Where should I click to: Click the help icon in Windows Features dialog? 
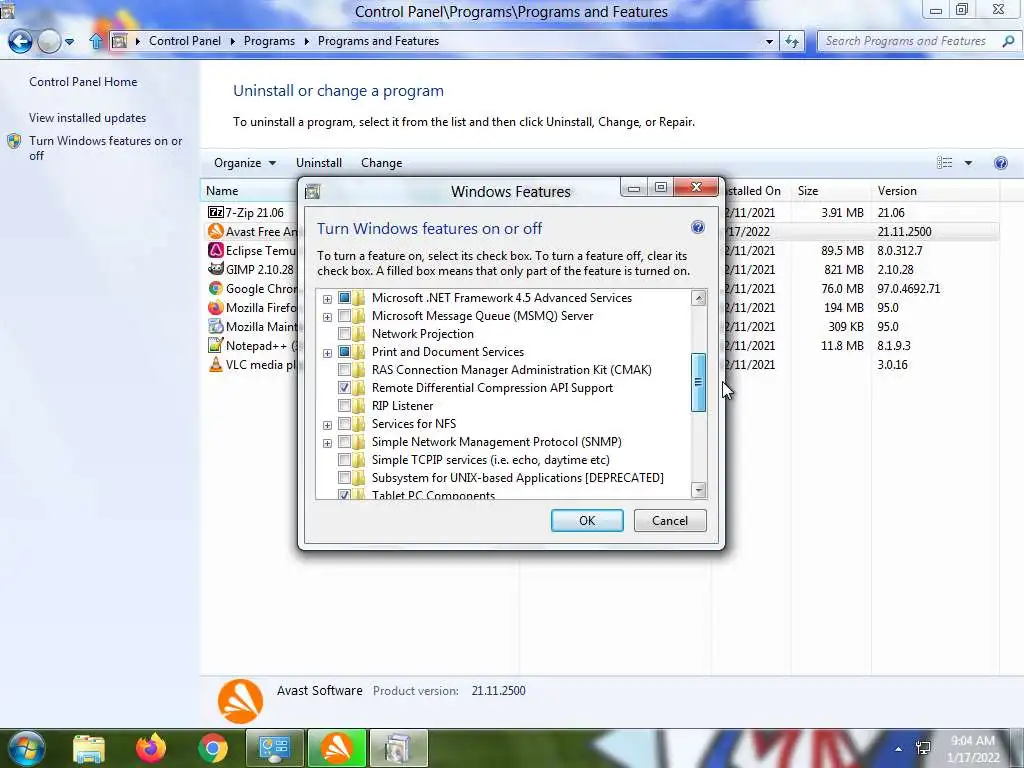[697, 227]
